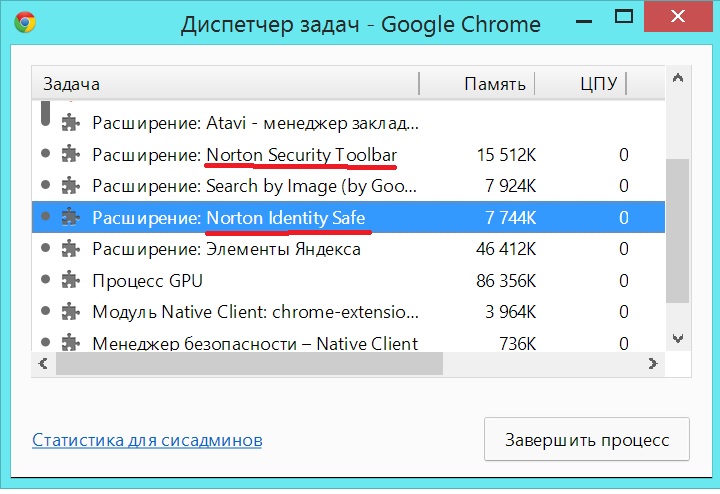Viewport: 720px width, 494px height.
Task: Click the Chrome logo in title bar
Action: coord(26,24)
